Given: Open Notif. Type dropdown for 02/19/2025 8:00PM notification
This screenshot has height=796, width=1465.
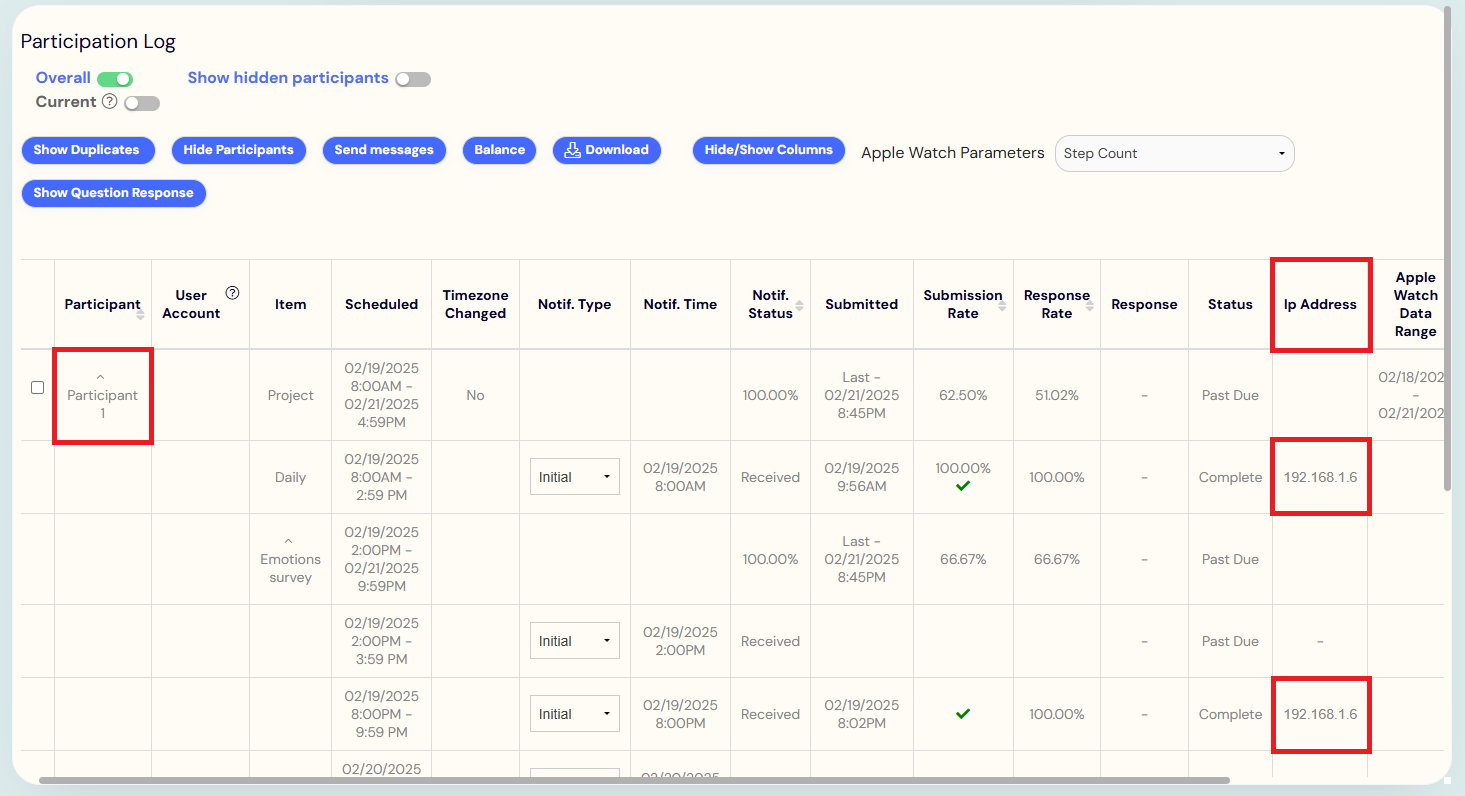Looking at the screenshot, I should pos(575,714).
